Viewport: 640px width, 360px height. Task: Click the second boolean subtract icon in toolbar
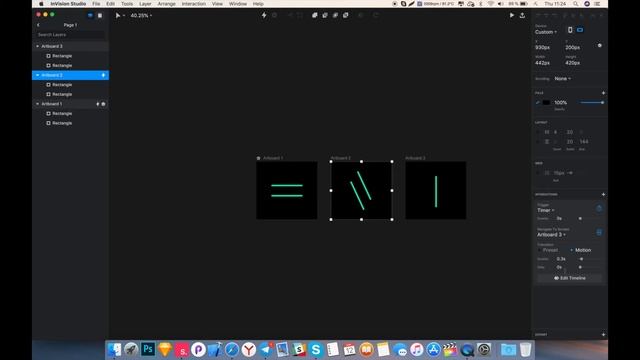(325, 16)
